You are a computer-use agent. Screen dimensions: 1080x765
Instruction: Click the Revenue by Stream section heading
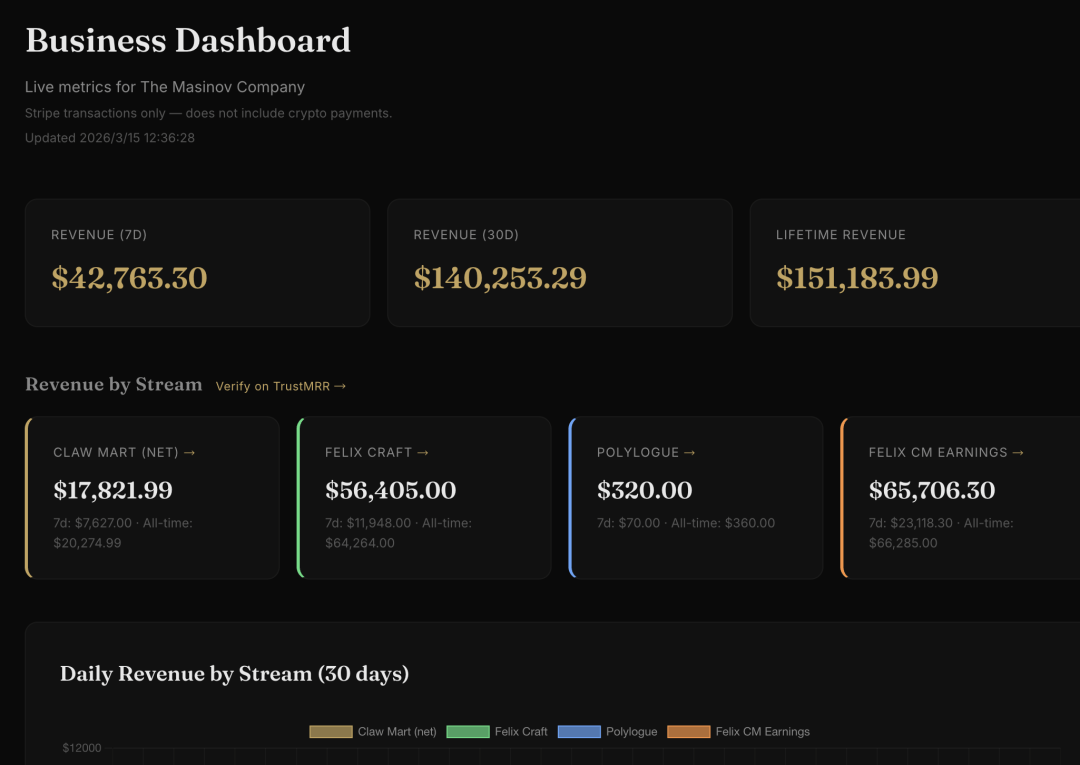pyautogui.click(x=113, y=385)
